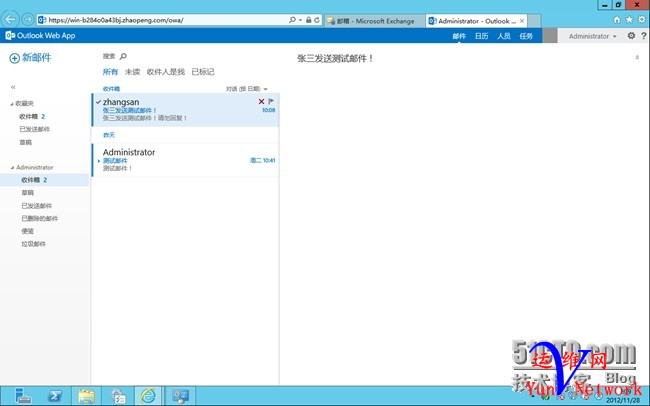
Task: Click the address bar search magnifier
Action: (292, 20)
